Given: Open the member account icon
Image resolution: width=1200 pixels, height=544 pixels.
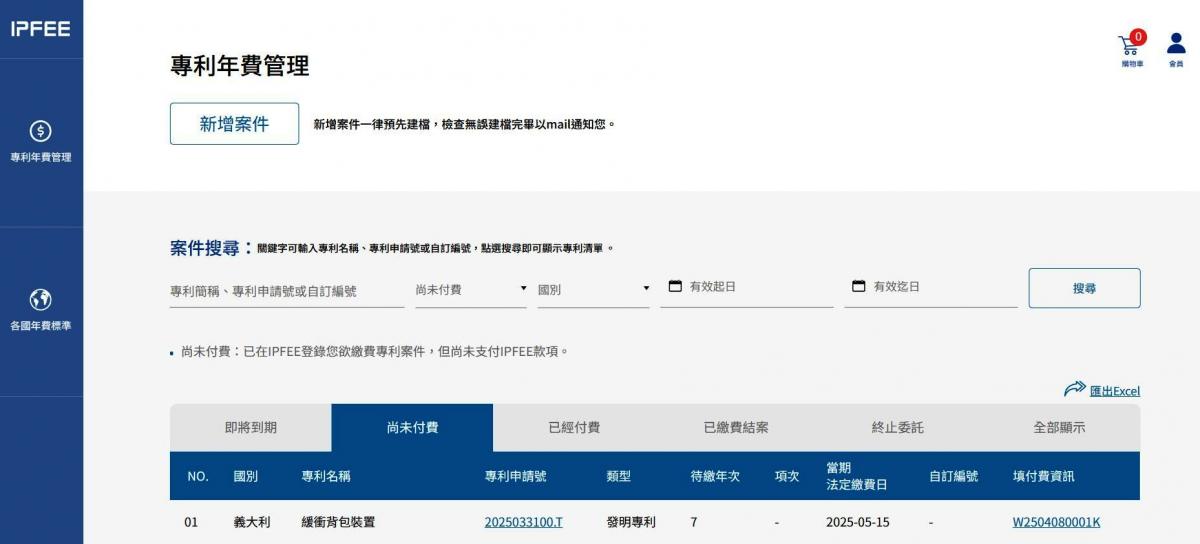Looking at the screenshot, I should [x=1176, y=44].
